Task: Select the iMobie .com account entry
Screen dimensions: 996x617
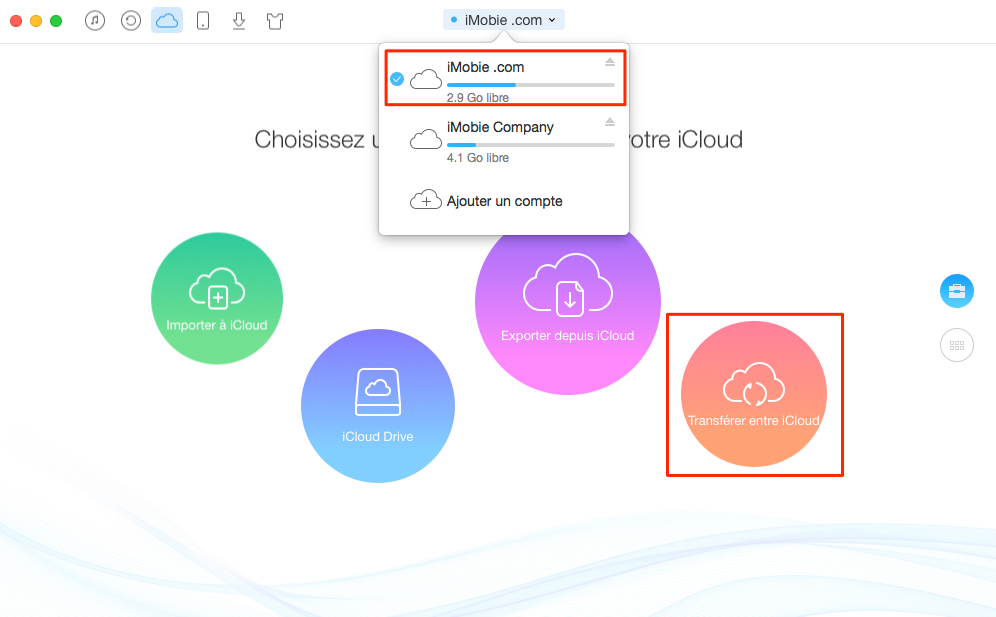Action: [x=506, y=78]
